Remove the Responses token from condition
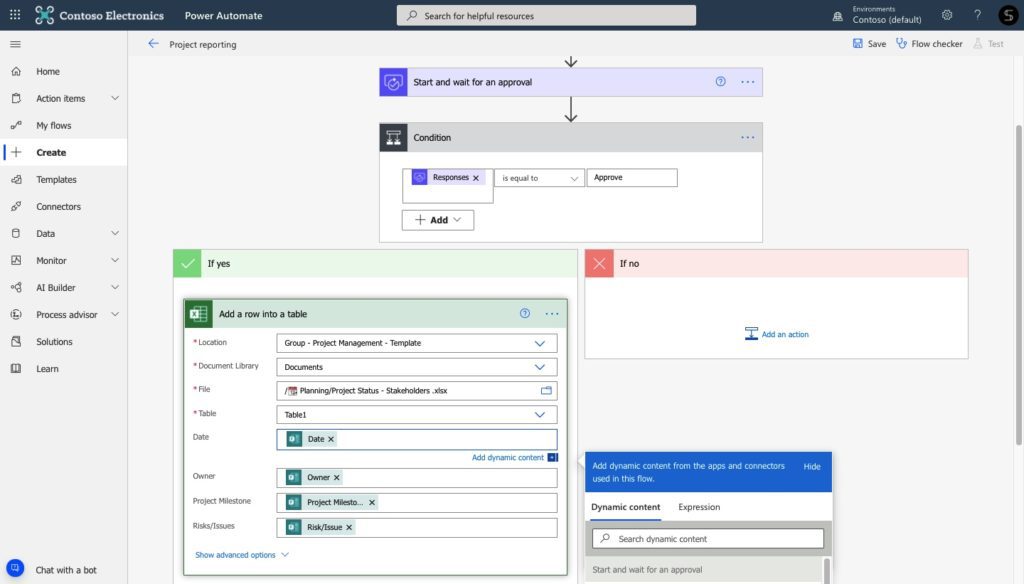This screenshot has width=1024, height=584. 475,178
